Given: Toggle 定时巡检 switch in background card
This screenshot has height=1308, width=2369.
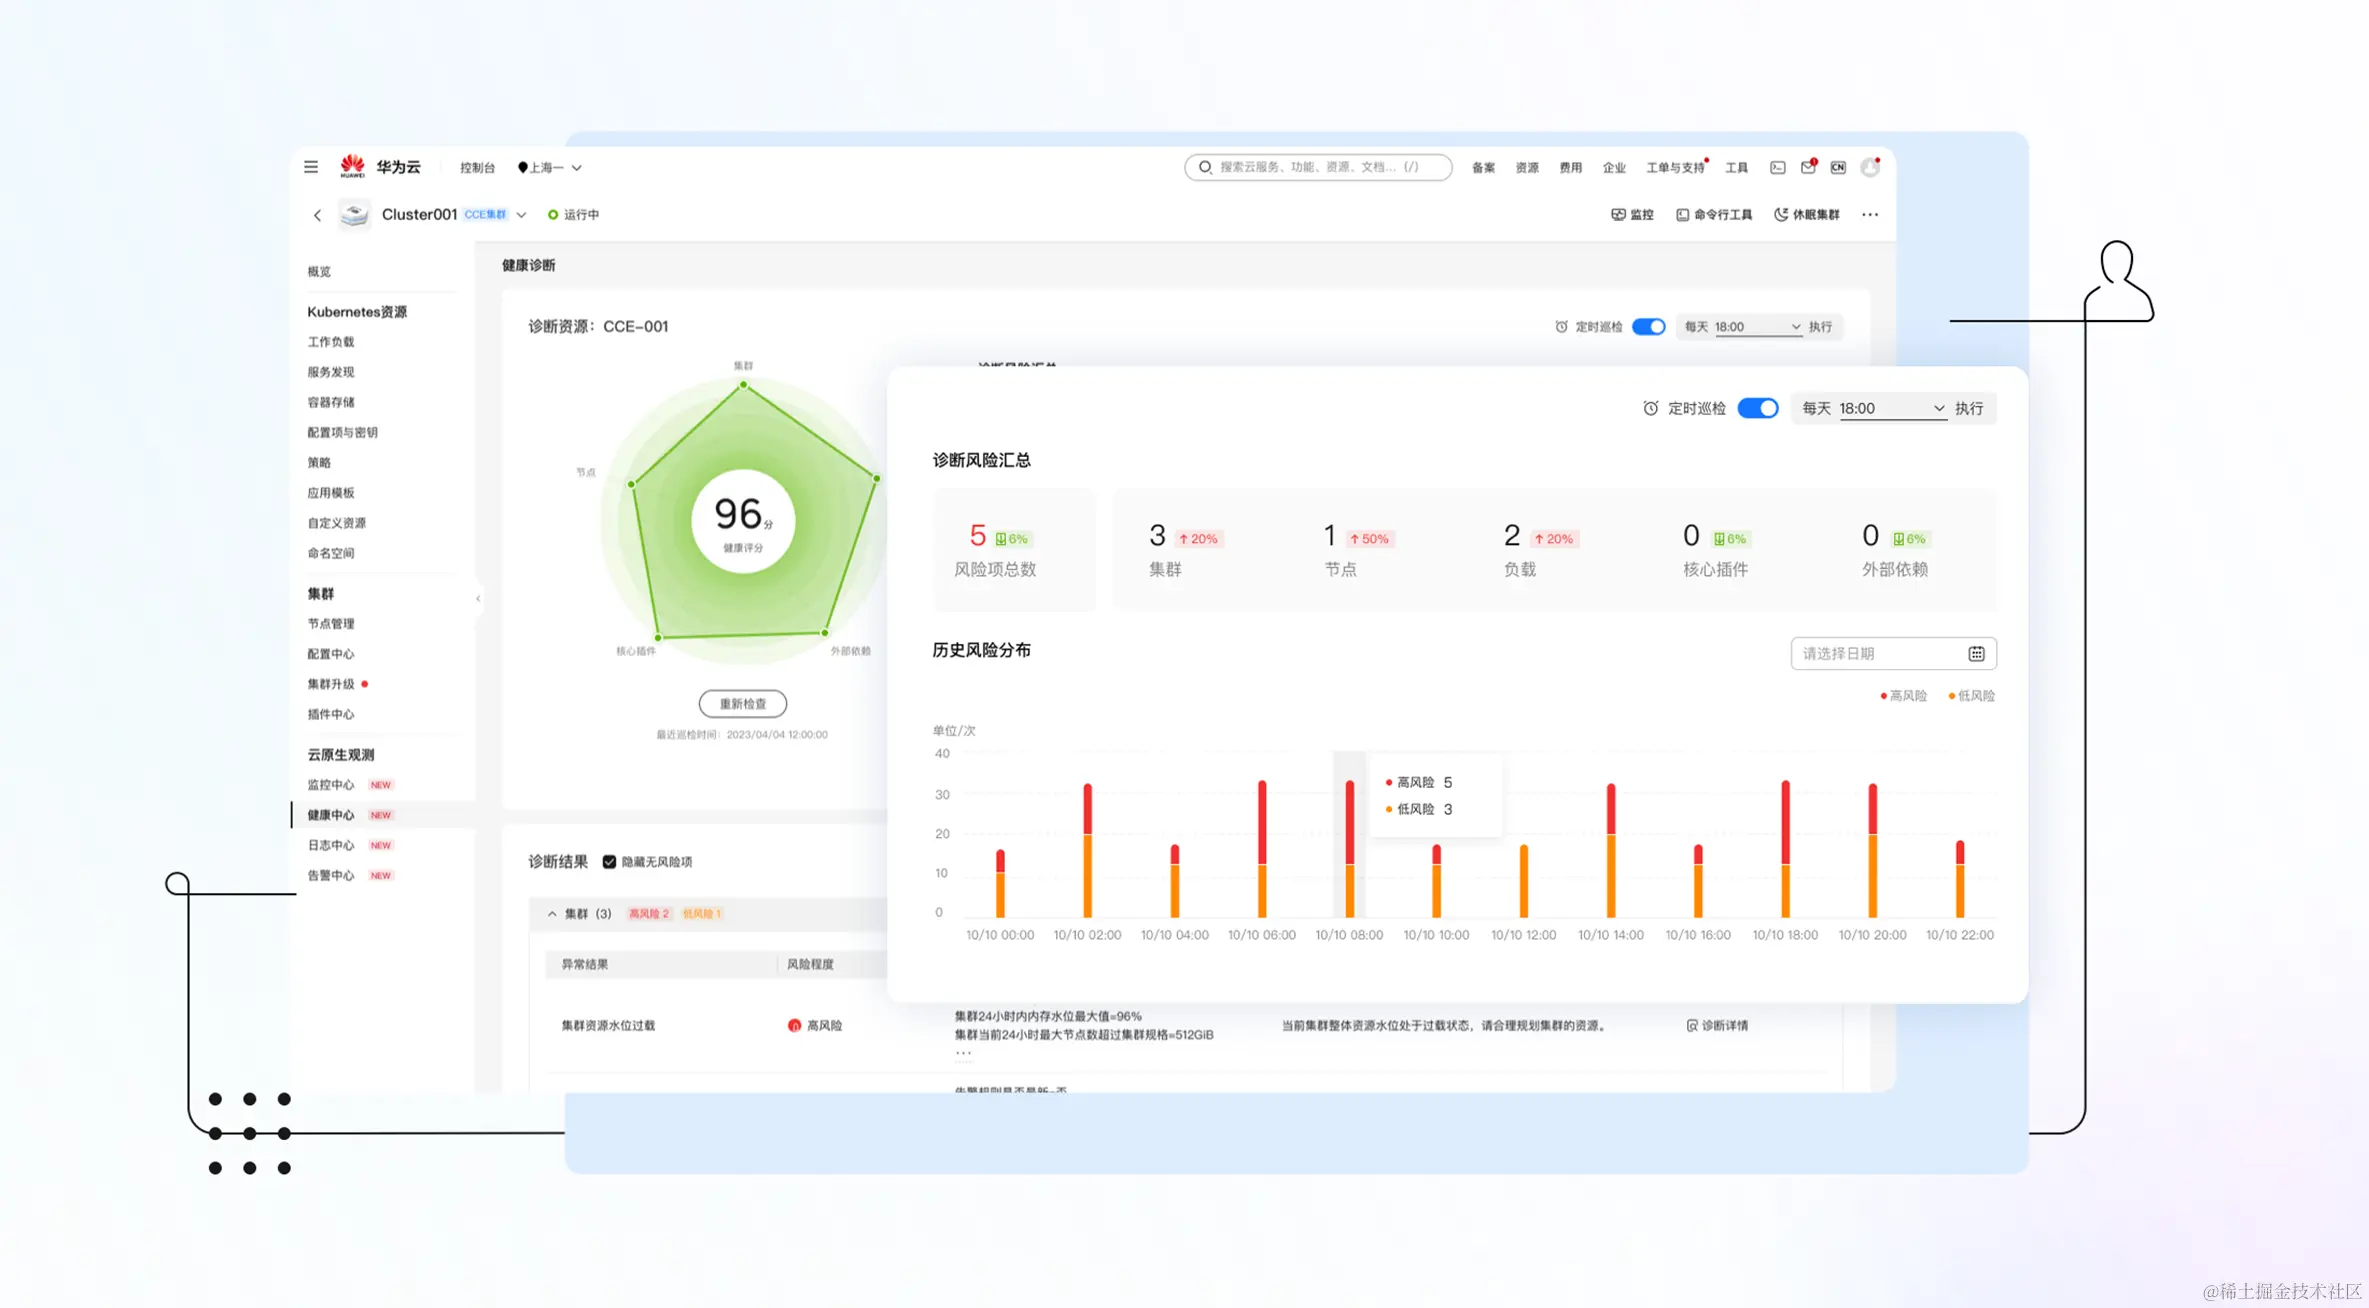Looking at the screenshot, I should coord(1648,327).
